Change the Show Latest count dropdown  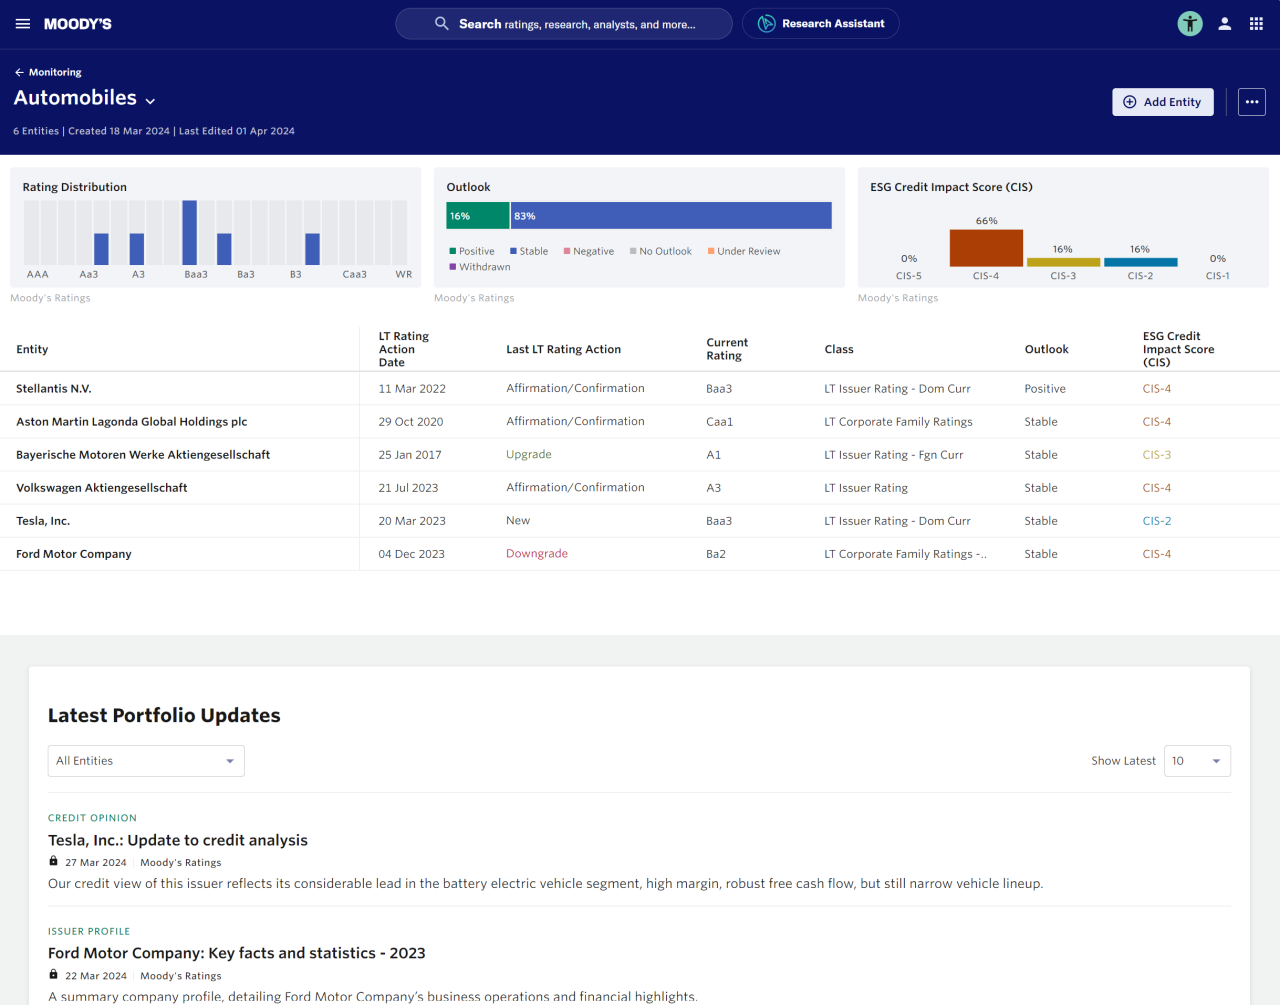1197,761
